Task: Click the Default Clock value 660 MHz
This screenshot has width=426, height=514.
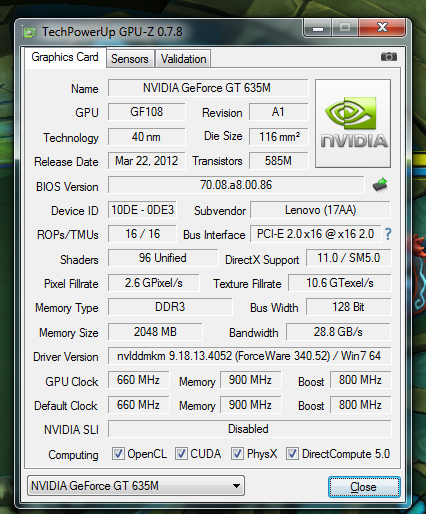Action: click(138, 405)
